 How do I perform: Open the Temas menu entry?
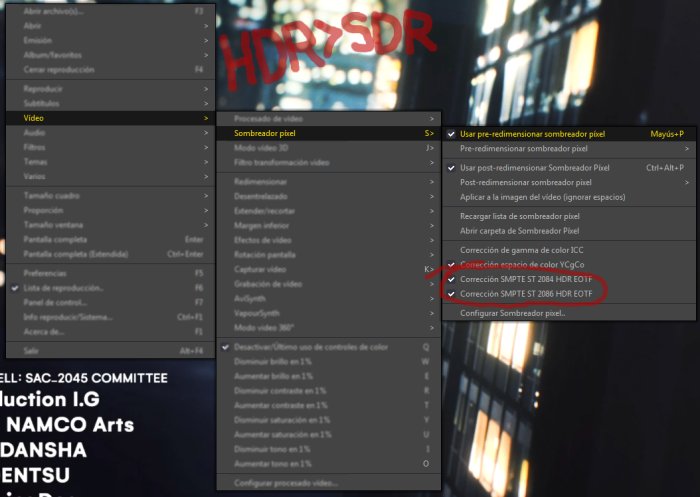click(110, 162)
